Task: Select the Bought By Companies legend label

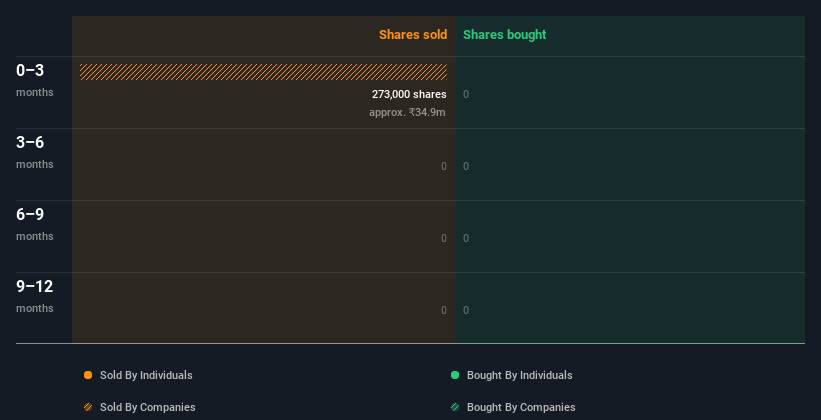Action: 521,407
